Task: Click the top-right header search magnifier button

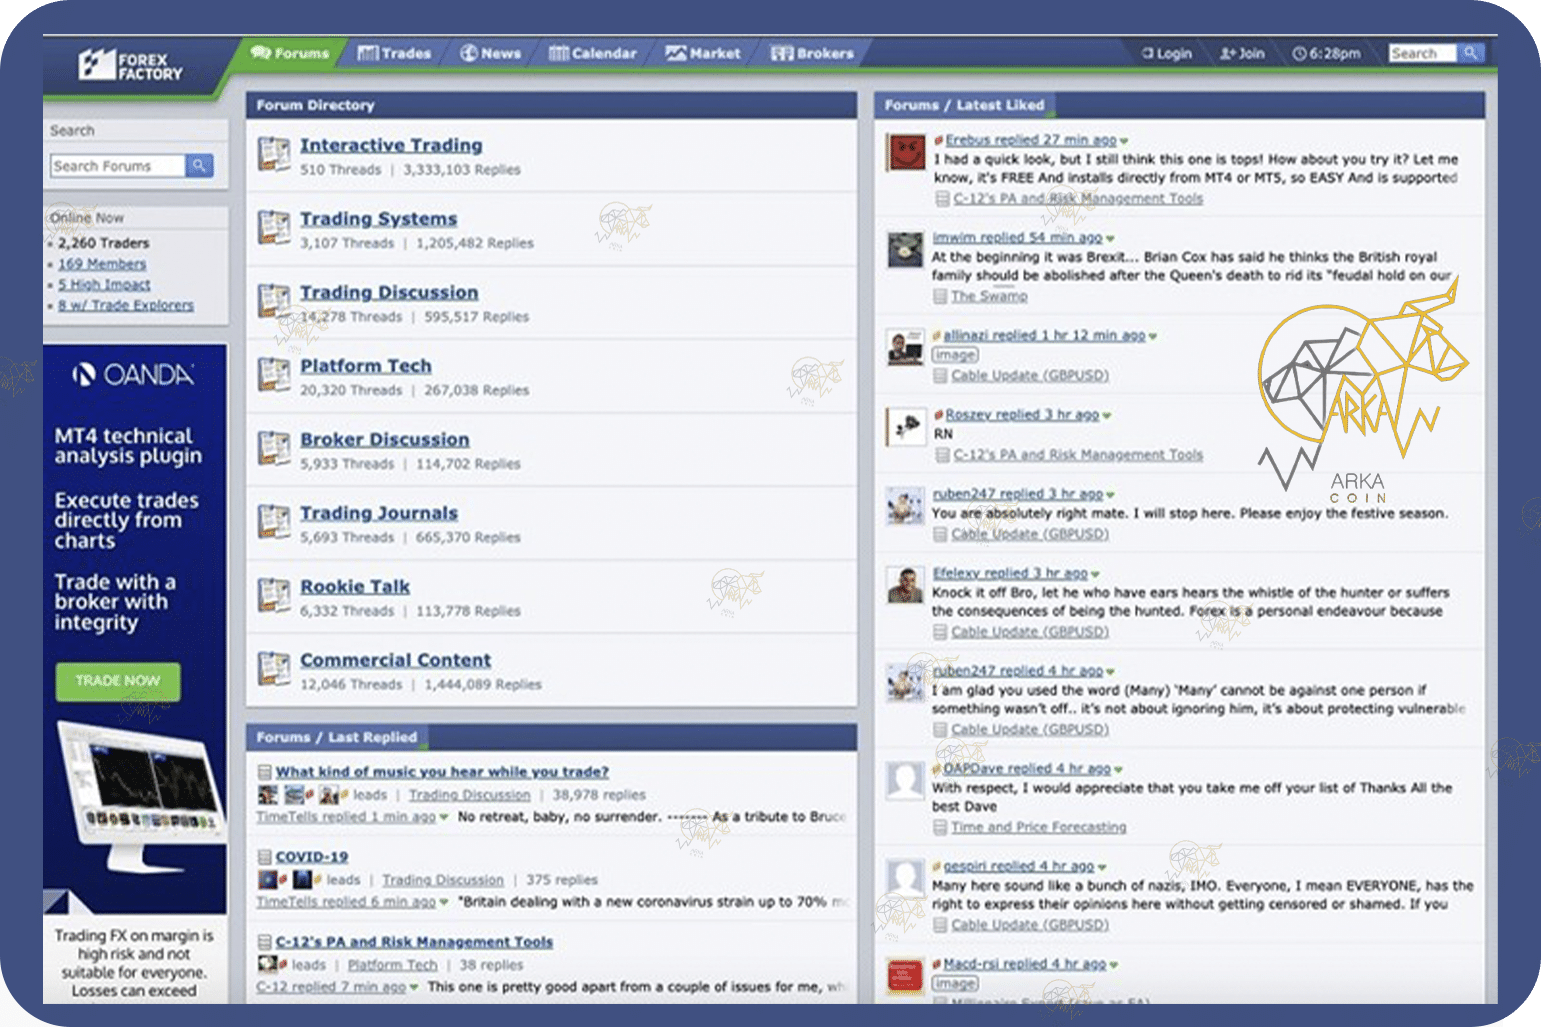Action: [1470, 53]
